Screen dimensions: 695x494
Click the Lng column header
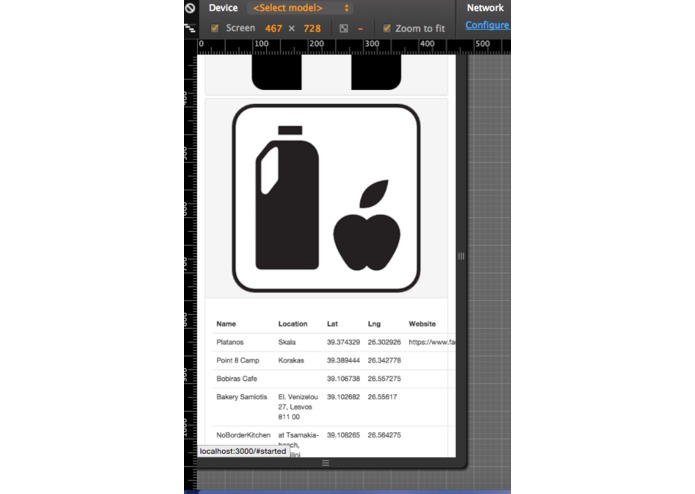coord(374,324)
